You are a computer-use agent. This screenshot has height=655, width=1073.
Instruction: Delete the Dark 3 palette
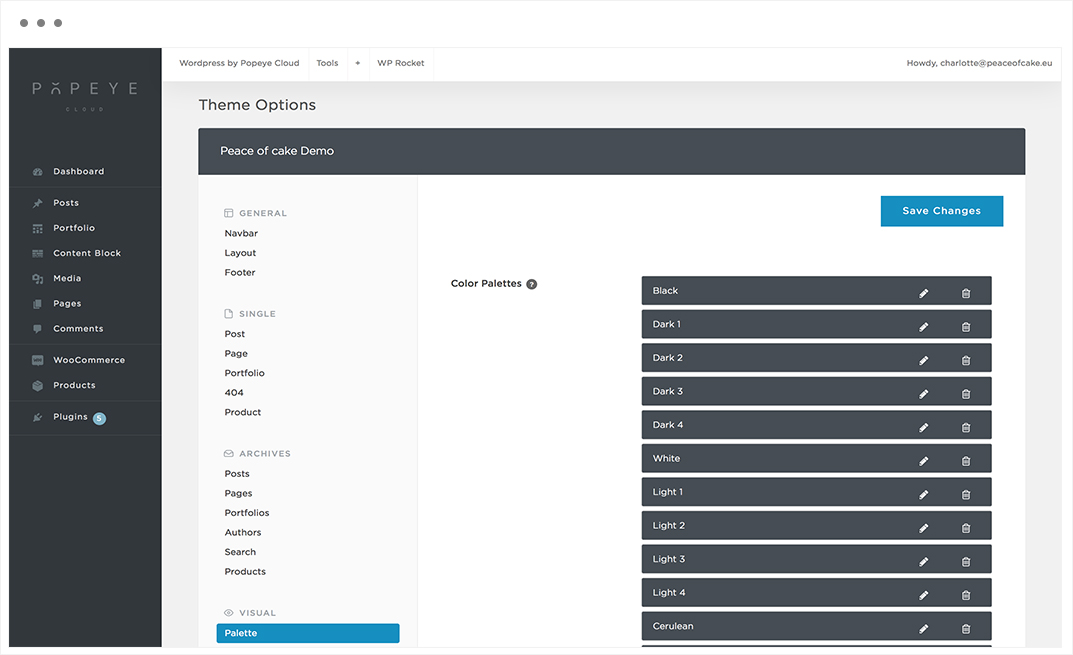point(966,394)
